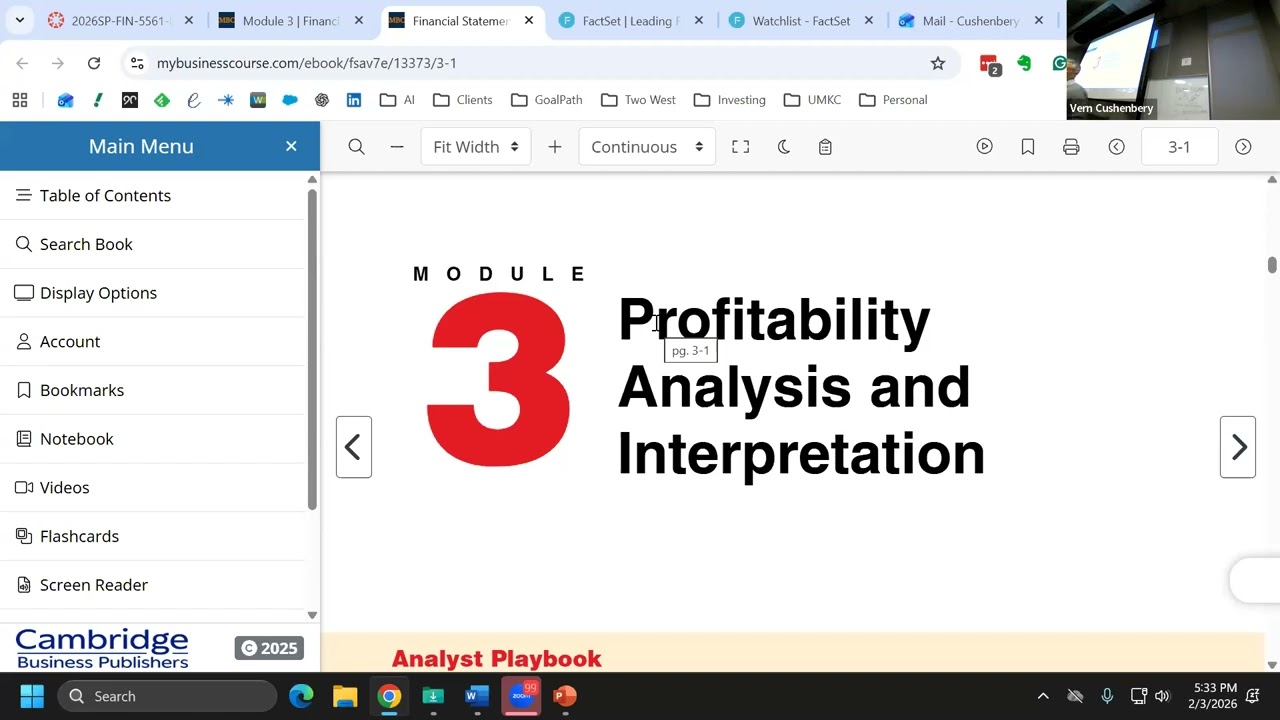Image resolution: width=1280 pixels, height=720 pixels.
Task: Open Zoom from the taskbar
Action: (521, 696)
